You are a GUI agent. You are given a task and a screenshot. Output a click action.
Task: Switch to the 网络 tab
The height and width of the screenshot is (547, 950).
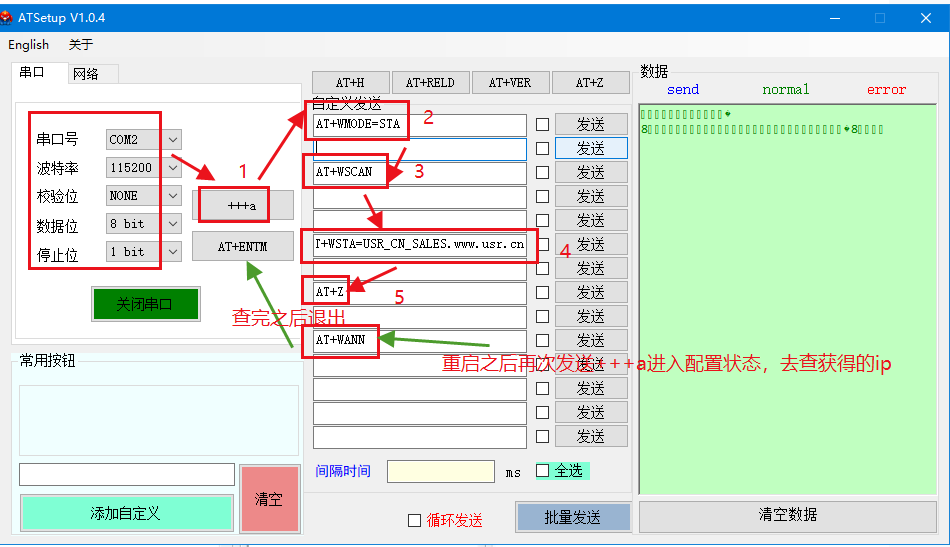(x=86, y=74)
